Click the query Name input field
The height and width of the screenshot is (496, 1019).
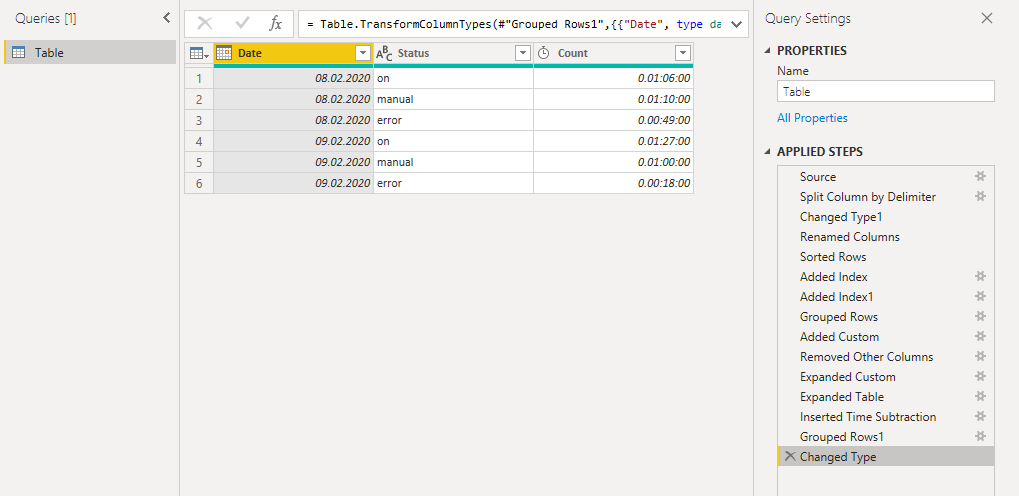[886, 92]
